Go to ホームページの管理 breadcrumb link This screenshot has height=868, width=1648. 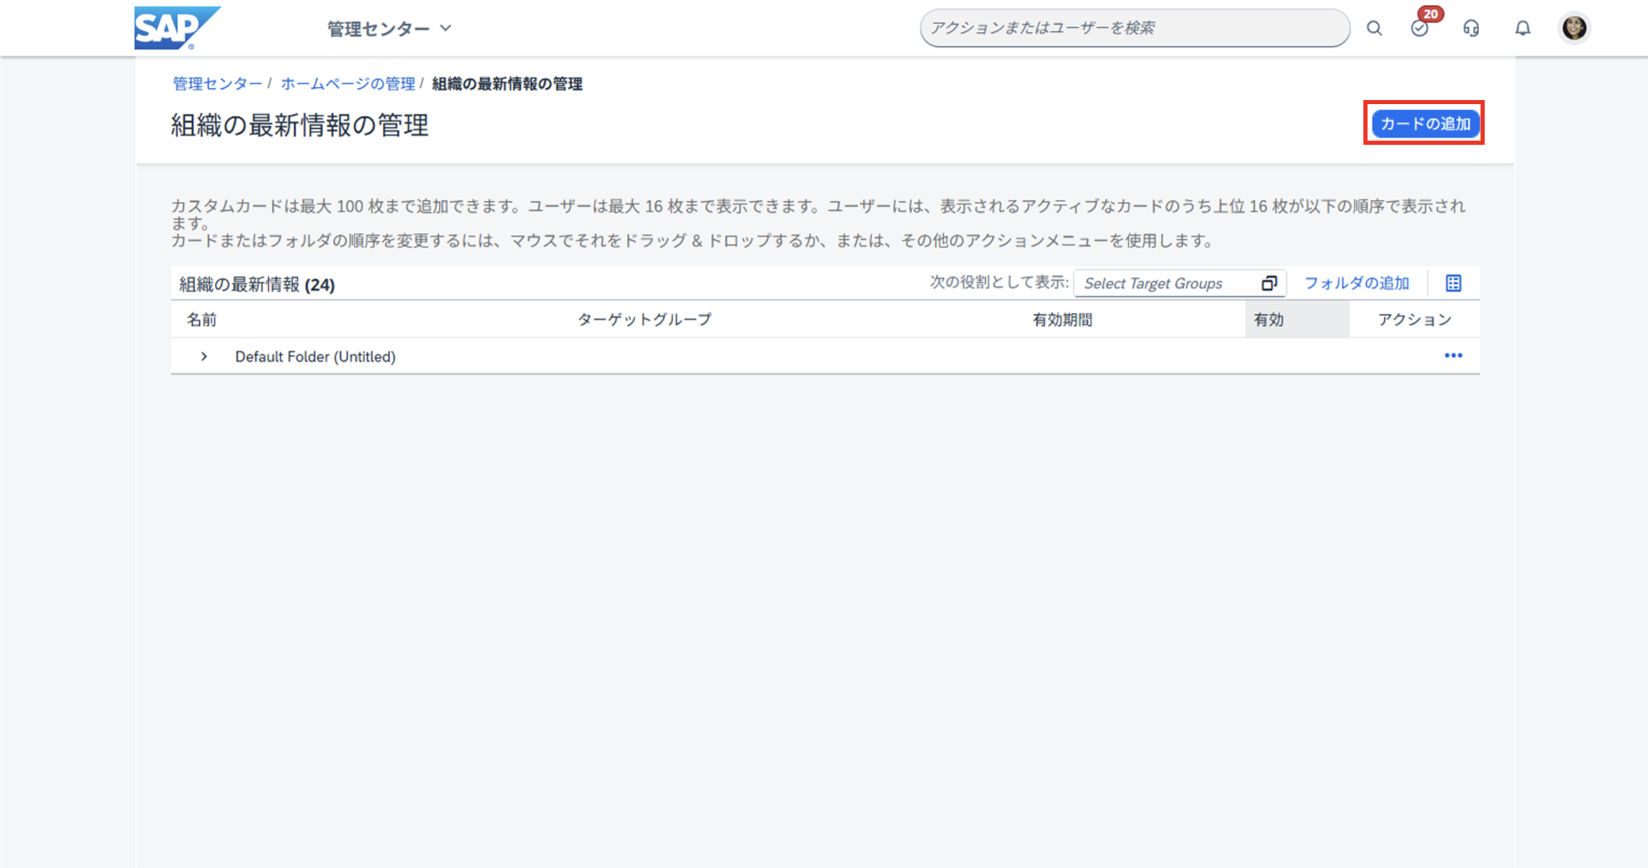(x=347, y=84)
